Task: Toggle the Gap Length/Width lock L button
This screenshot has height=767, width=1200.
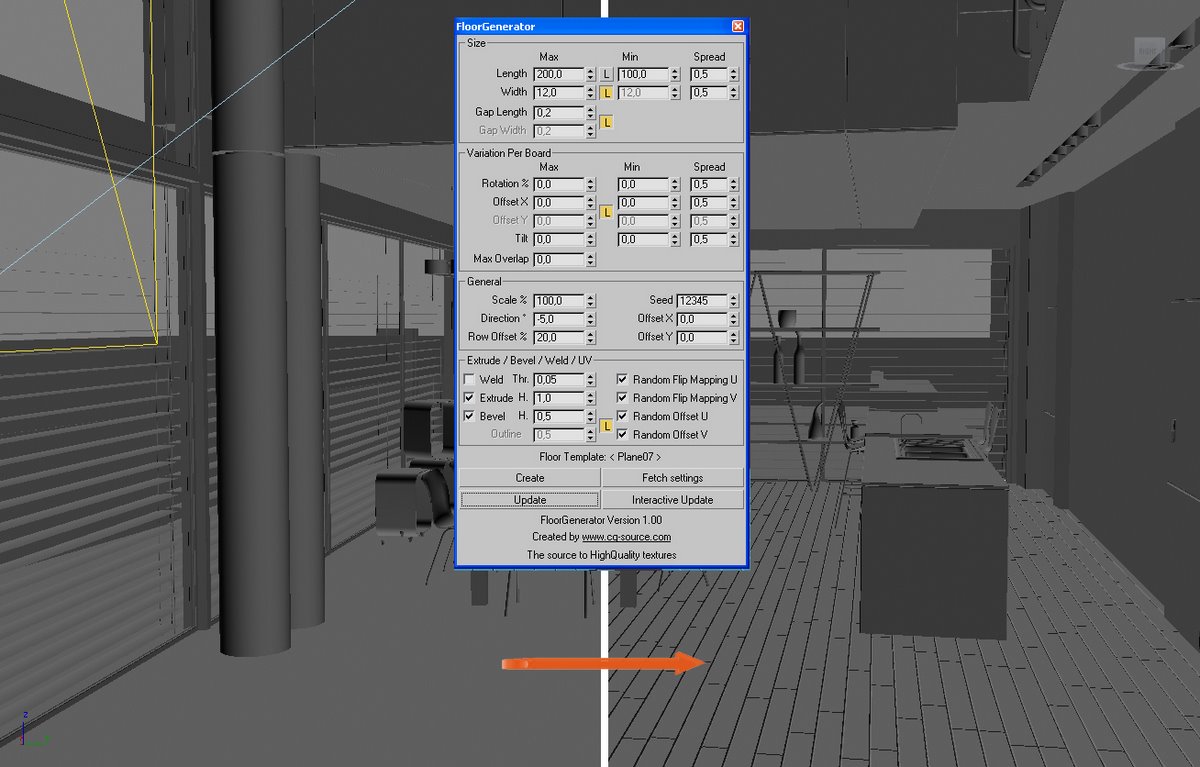Action: pyautogui.click(x=606, y=122)
